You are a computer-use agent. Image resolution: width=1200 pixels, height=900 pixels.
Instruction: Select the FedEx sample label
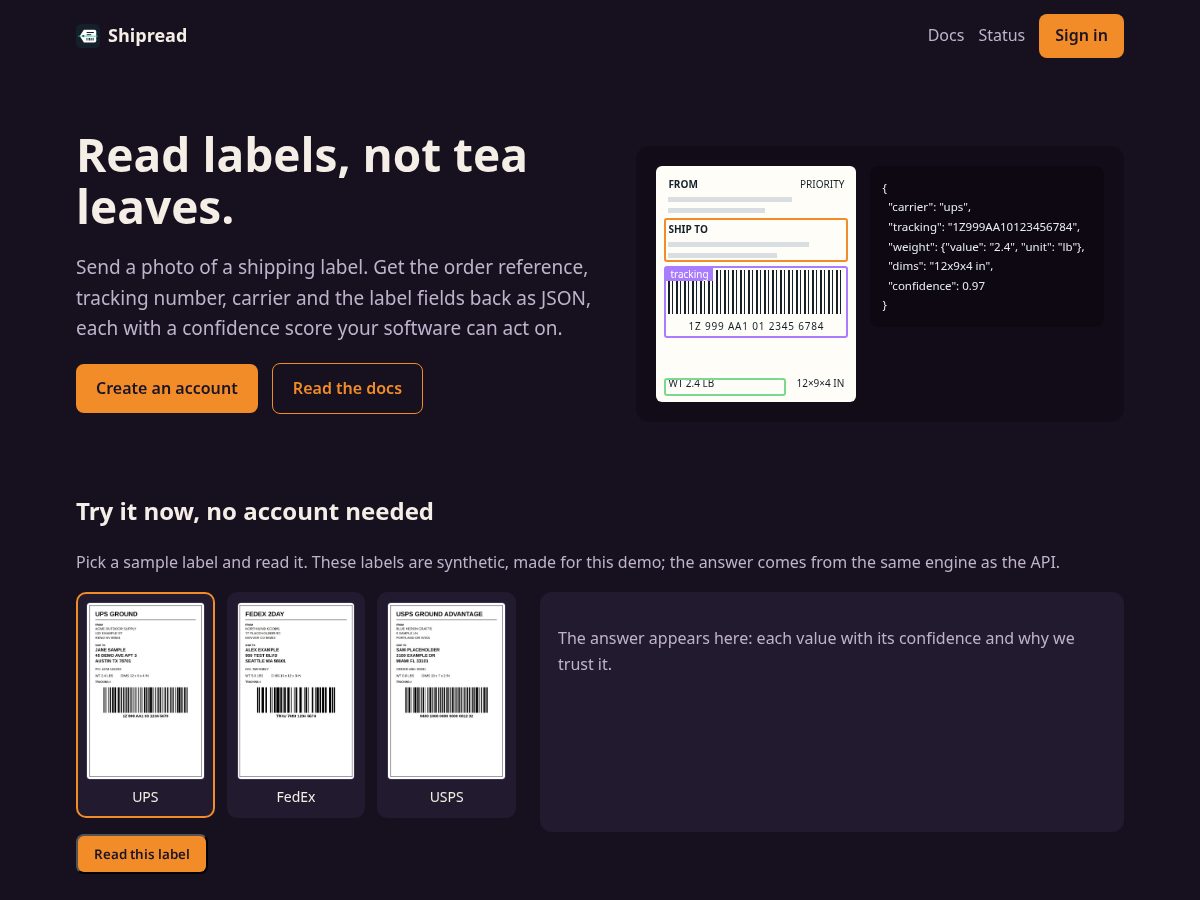296,705
